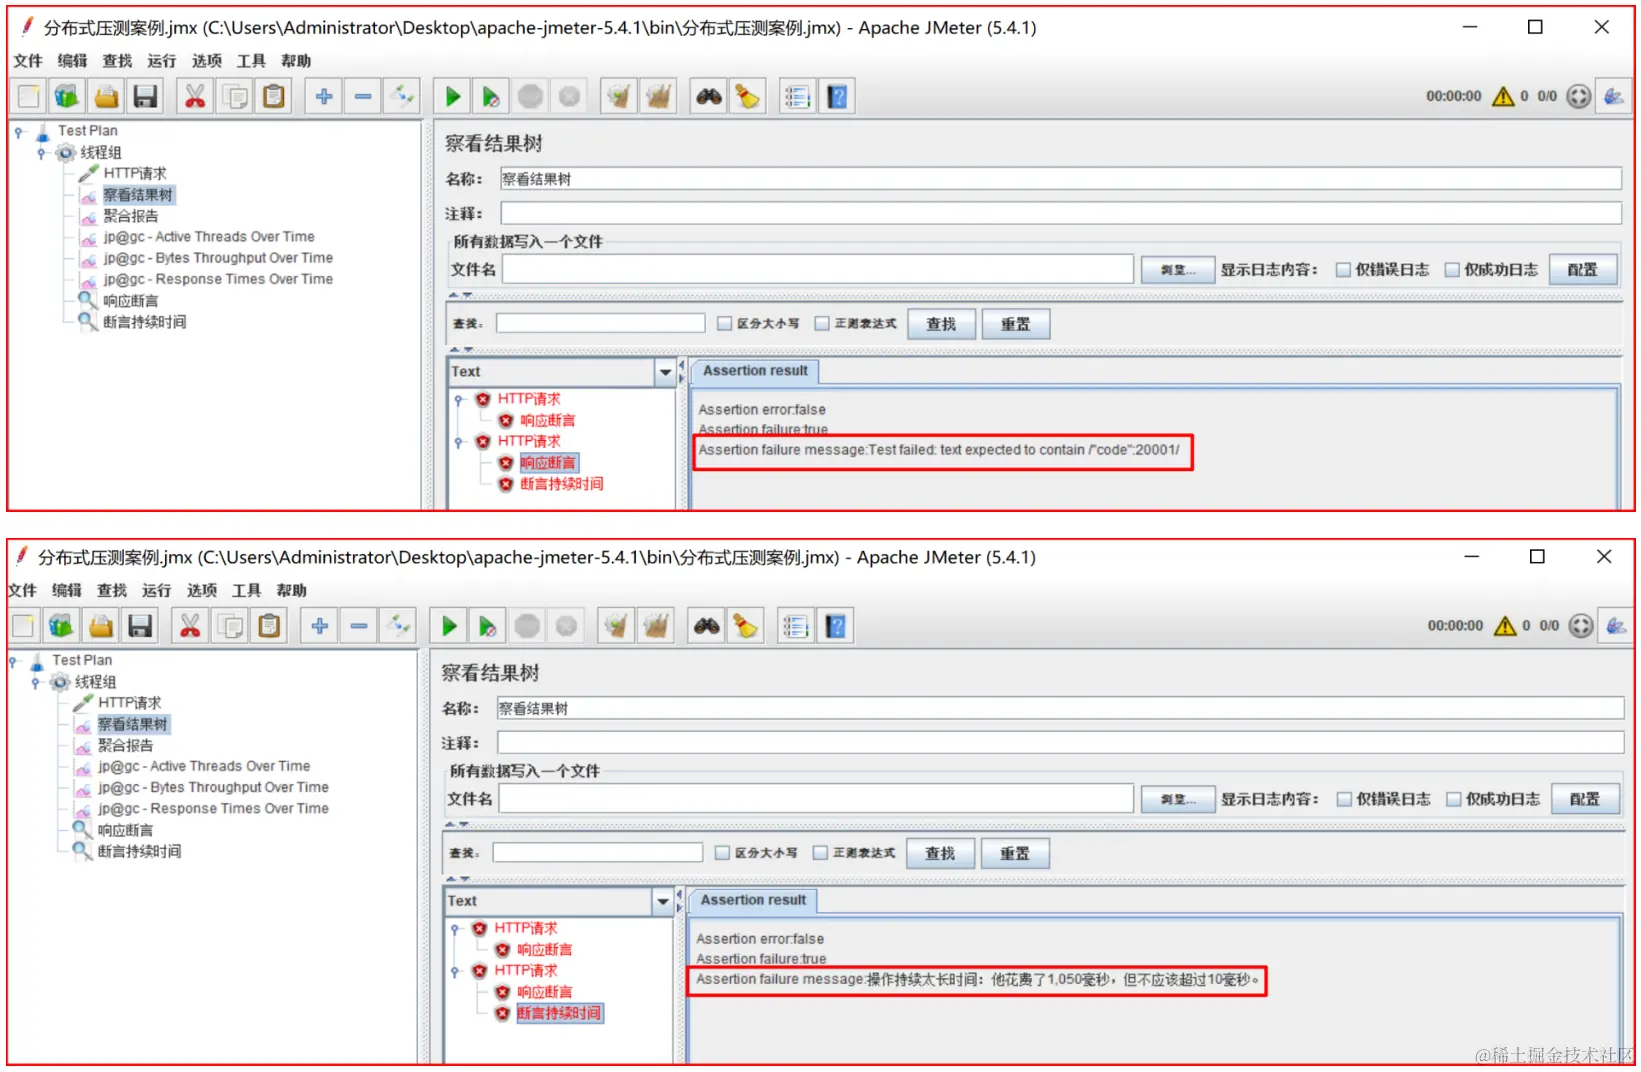Open 帮助 menu in bottom window
This screenshot has height=1072, width=1641.
[x=292, y=591]
